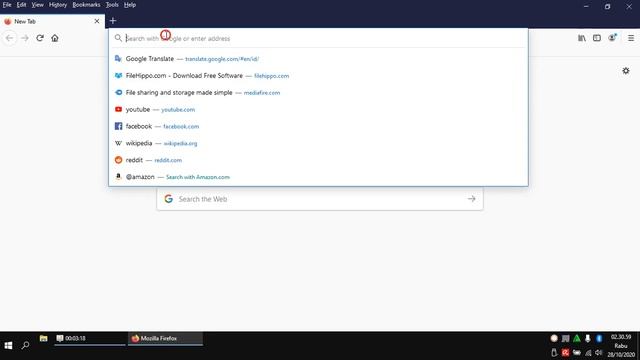Select facebook suggestion
Screen dimensions: 640x360
point(318,126)
